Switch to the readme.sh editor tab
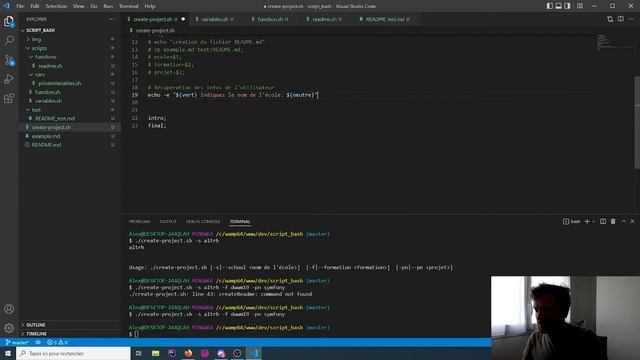The width and height of the screenshot is (640, 360). [327, 19]
